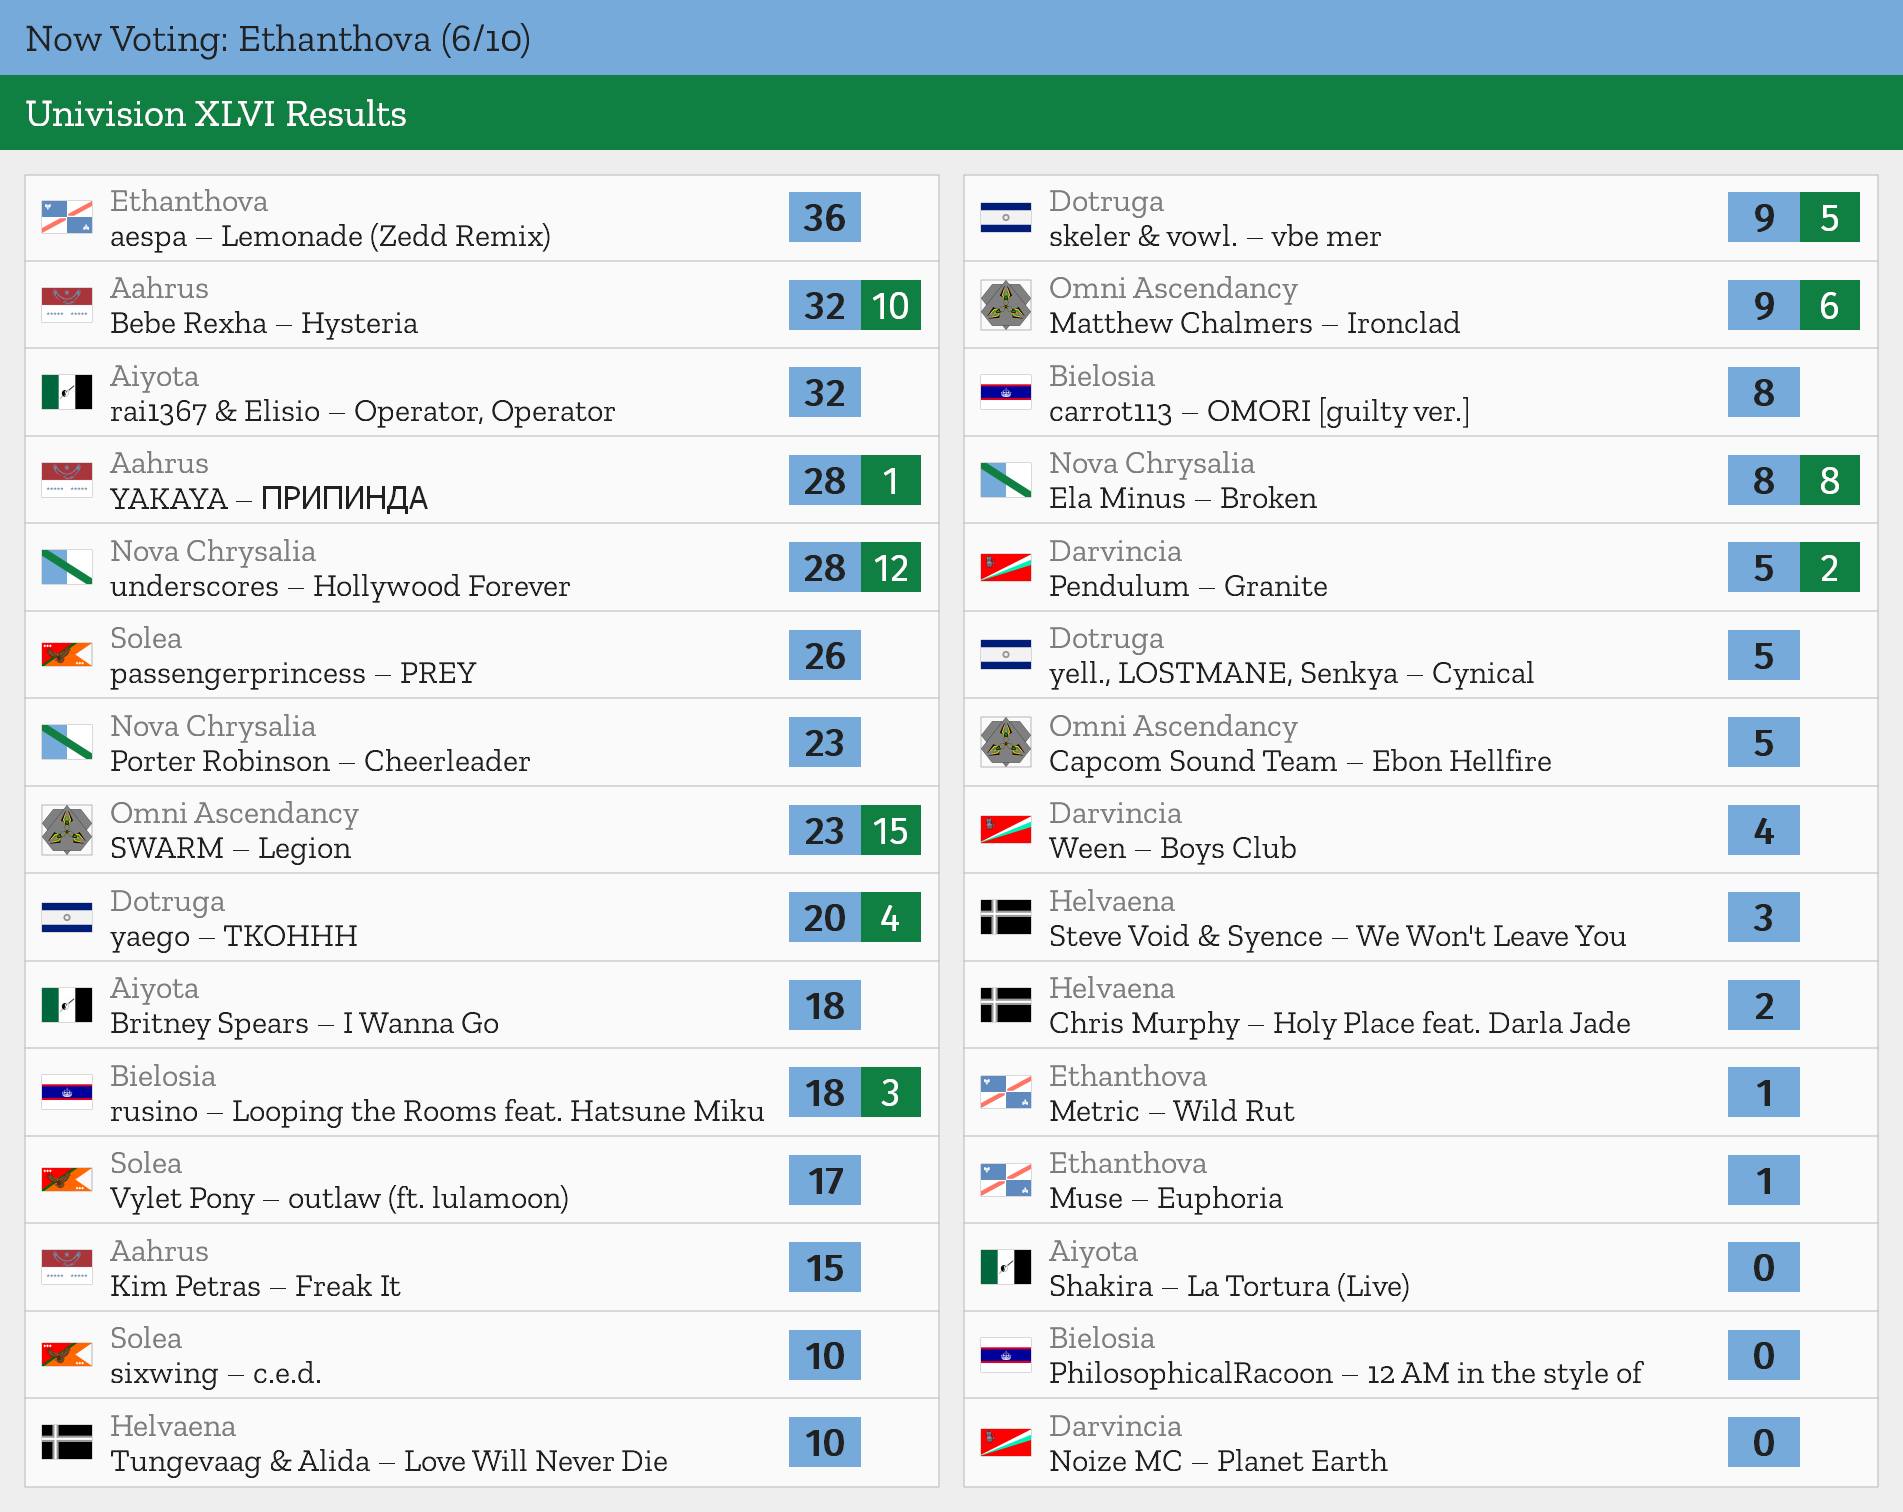Click the Omni Ascendancy emblem beside Matthew Chalmers – Ironclad

[x=1006, y=305]
